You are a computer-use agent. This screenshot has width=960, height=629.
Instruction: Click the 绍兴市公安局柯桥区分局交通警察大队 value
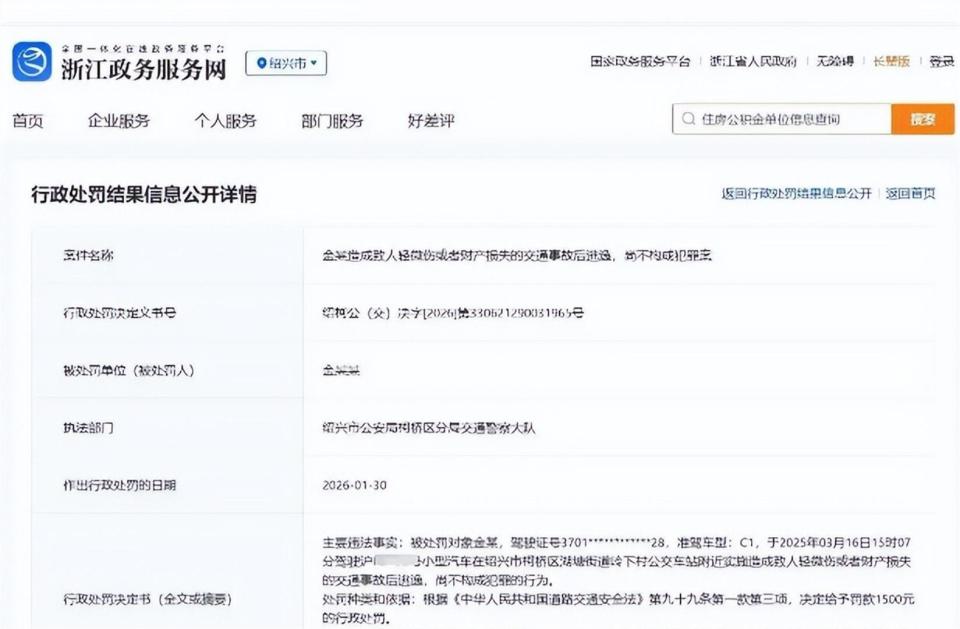click(429, 427)
